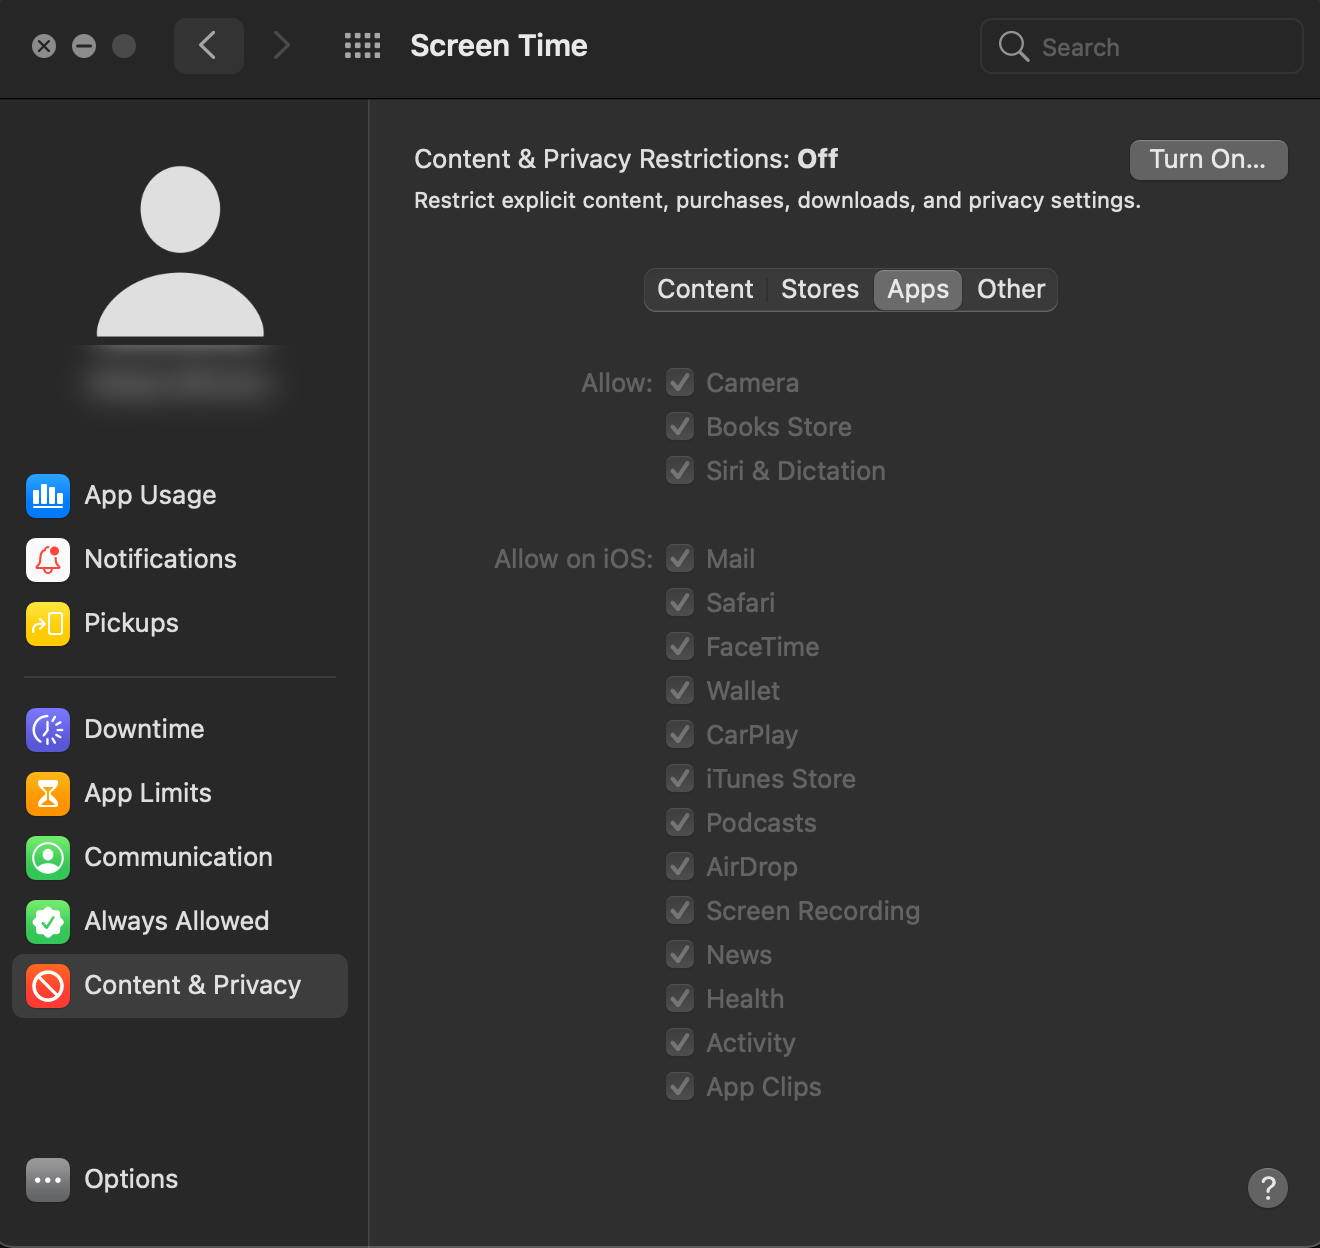Image resolution: width=1320 pixels, height=1248 pixels.
Task: Toggle the Activity checkbox
Action: 680,1042
